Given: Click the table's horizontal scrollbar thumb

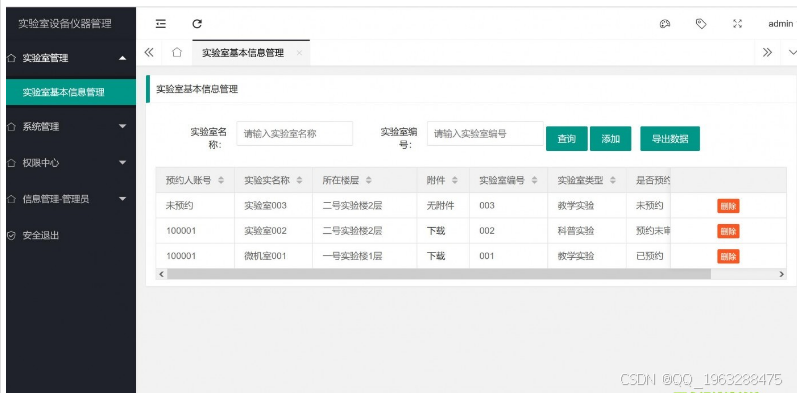Looking at the screenshot, I should tap(439, 274).
